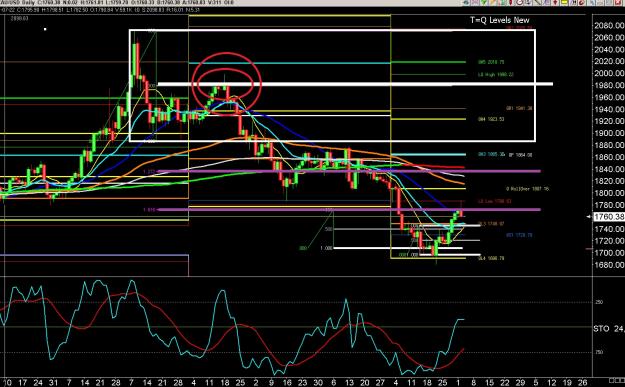Viewport: 625px width, 387px height.
Task: Click date axis label 19
Action: point(567,383)
